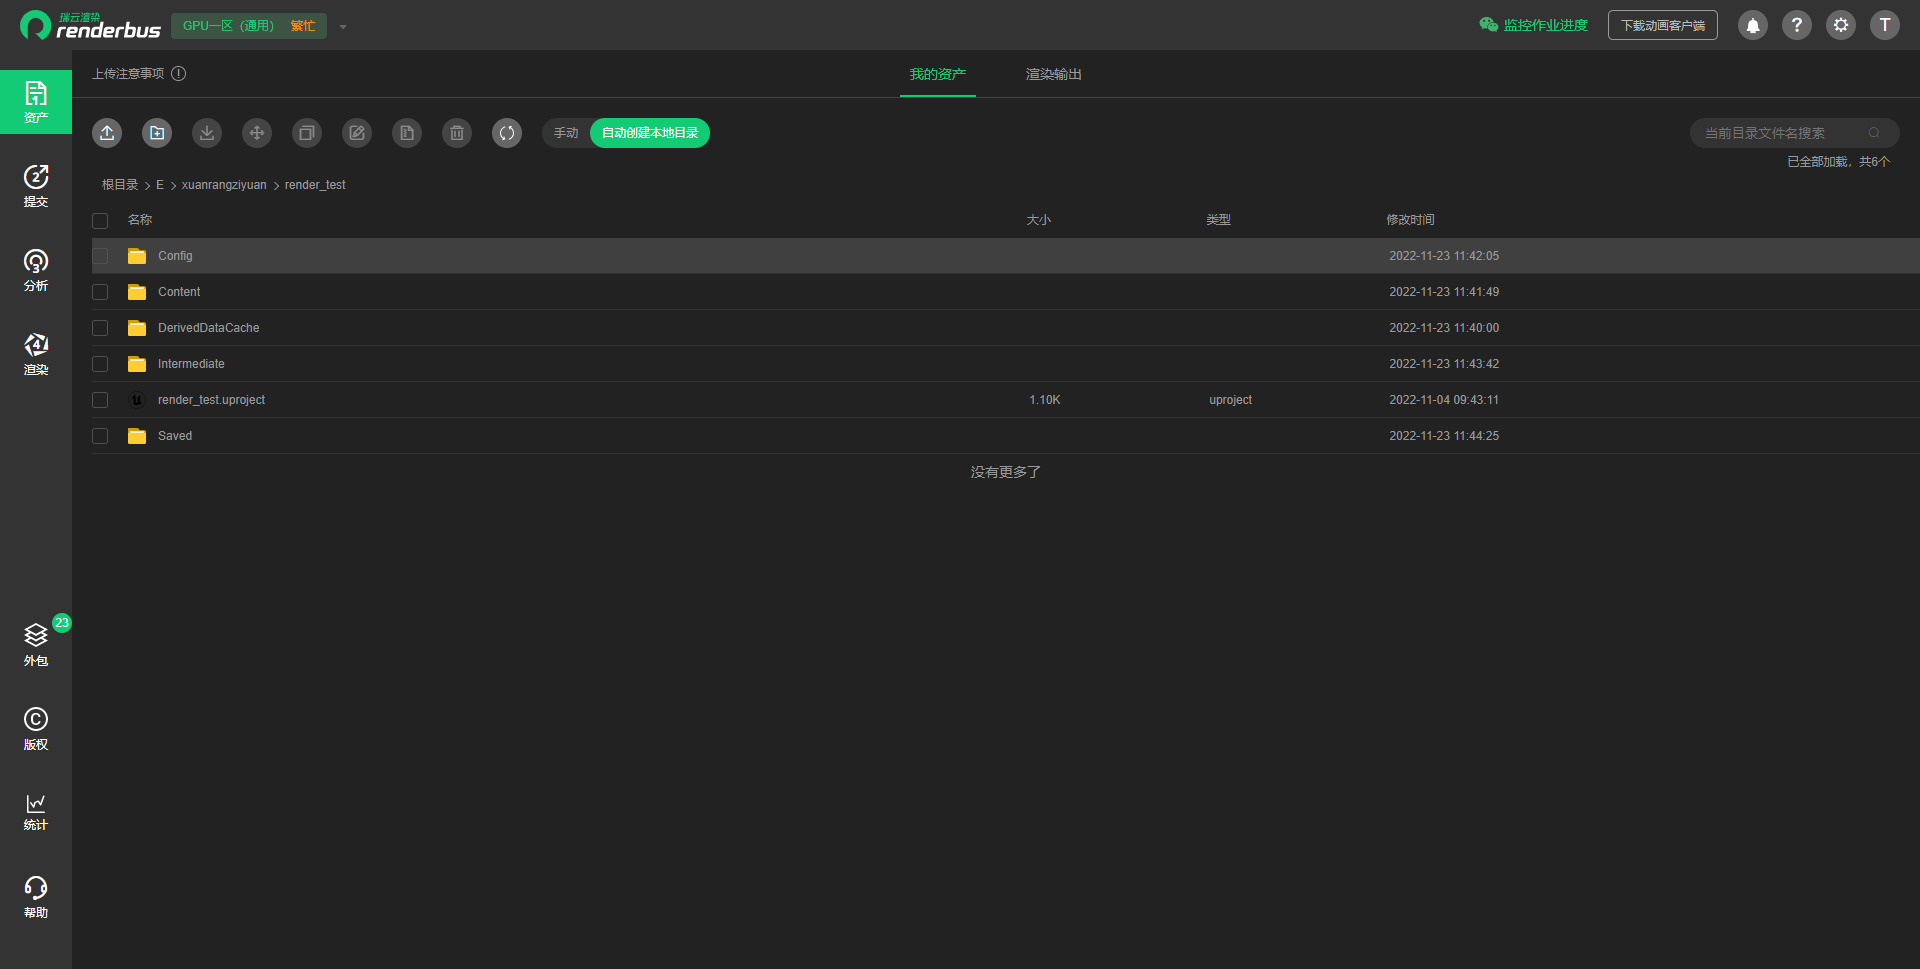Open the Config folder

[175, 256]
